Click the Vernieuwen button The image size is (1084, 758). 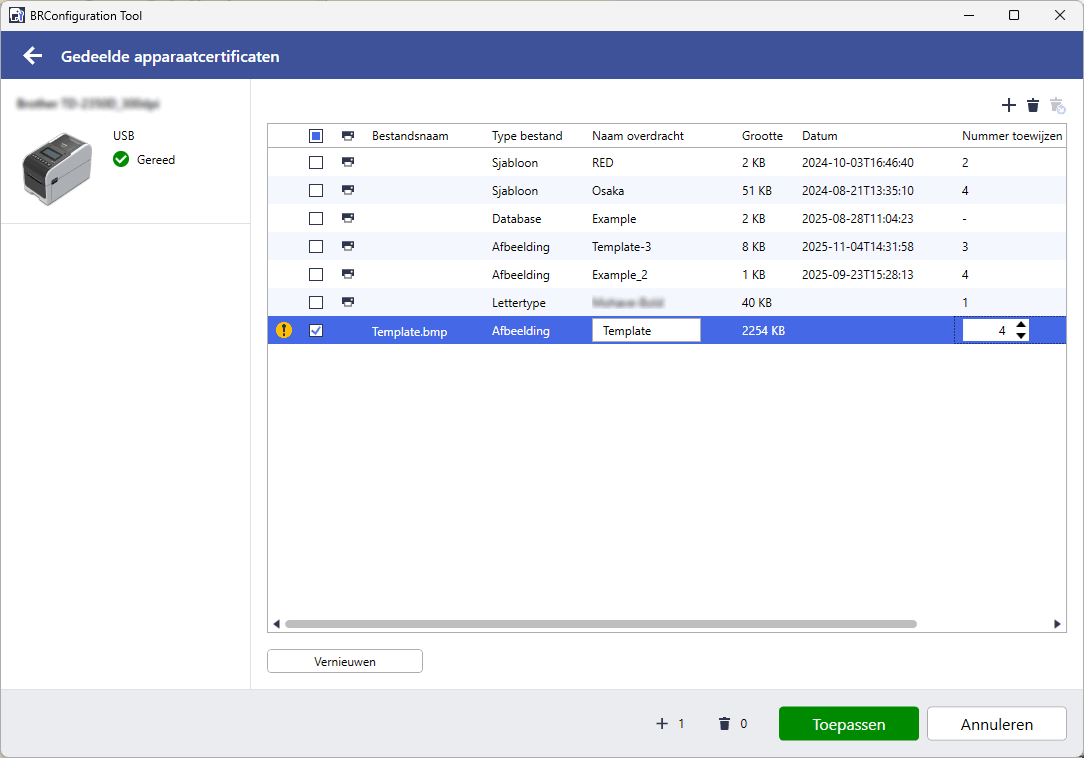click(345, 661)
